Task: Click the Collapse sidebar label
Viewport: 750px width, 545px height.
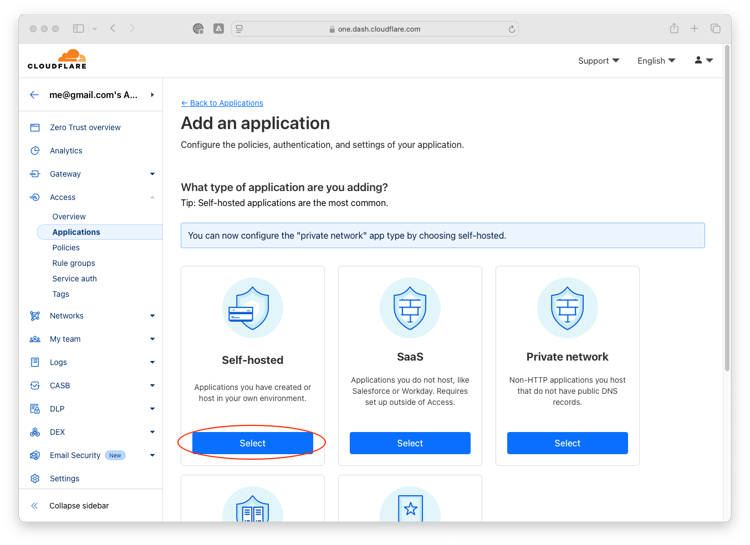Action: click(79, 506)
